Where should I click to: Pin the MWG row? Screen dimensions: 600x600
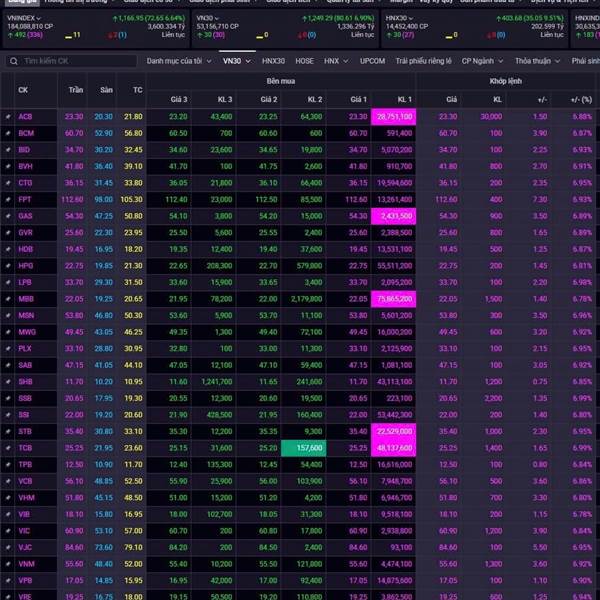click(8, 332)
